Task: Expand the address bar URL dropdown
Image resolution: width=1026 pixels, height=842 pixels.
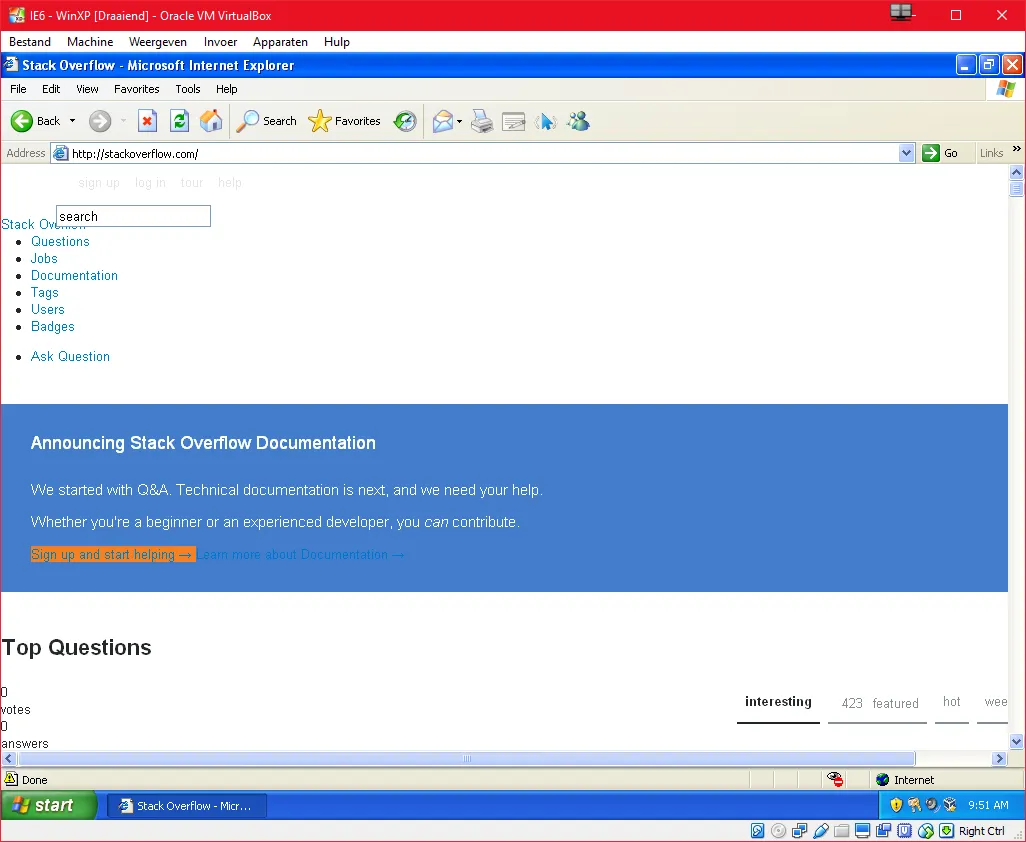Action: click(x=906, y=153)
